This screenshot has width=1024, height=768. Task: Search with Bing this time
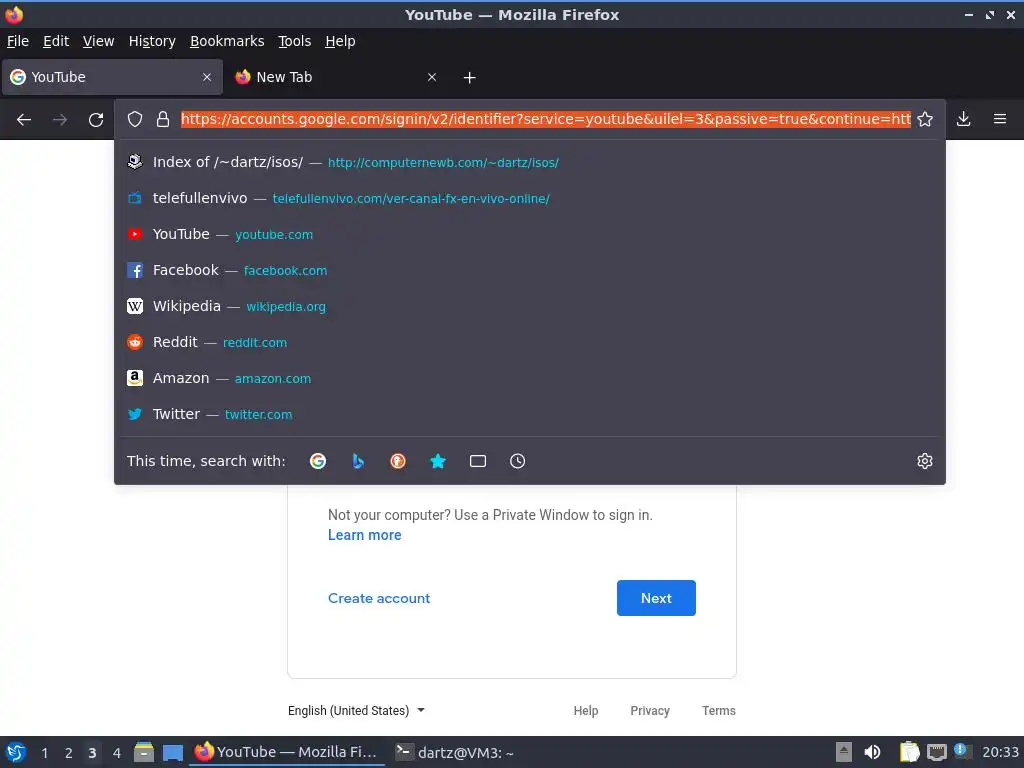tap(358, 461)
